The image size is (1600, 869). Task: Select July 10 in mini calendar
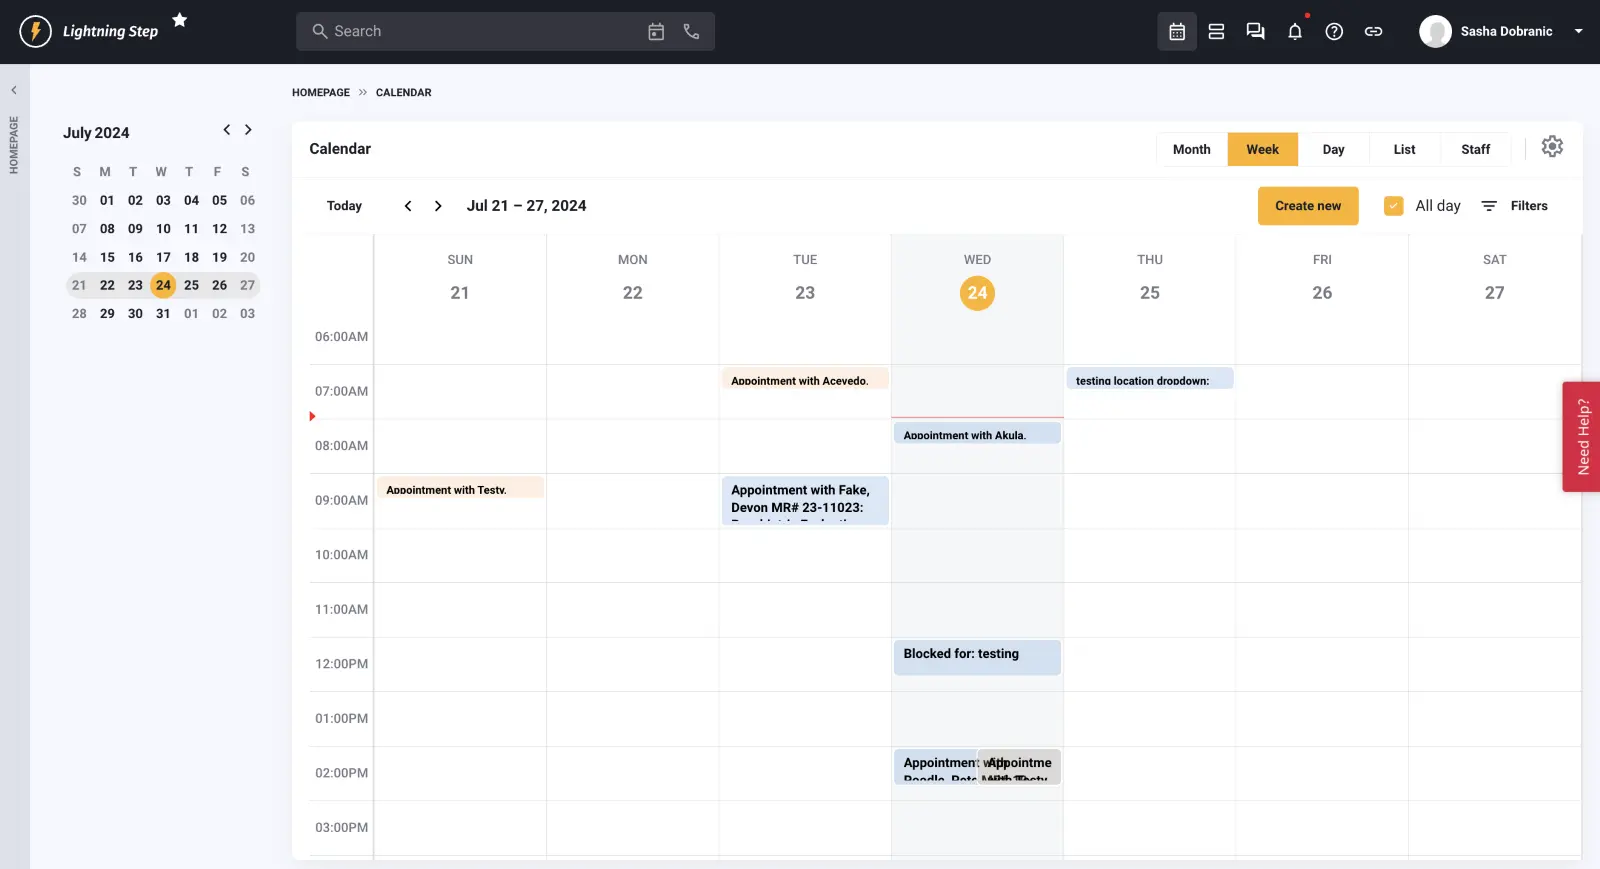click(x=163, y=229)
